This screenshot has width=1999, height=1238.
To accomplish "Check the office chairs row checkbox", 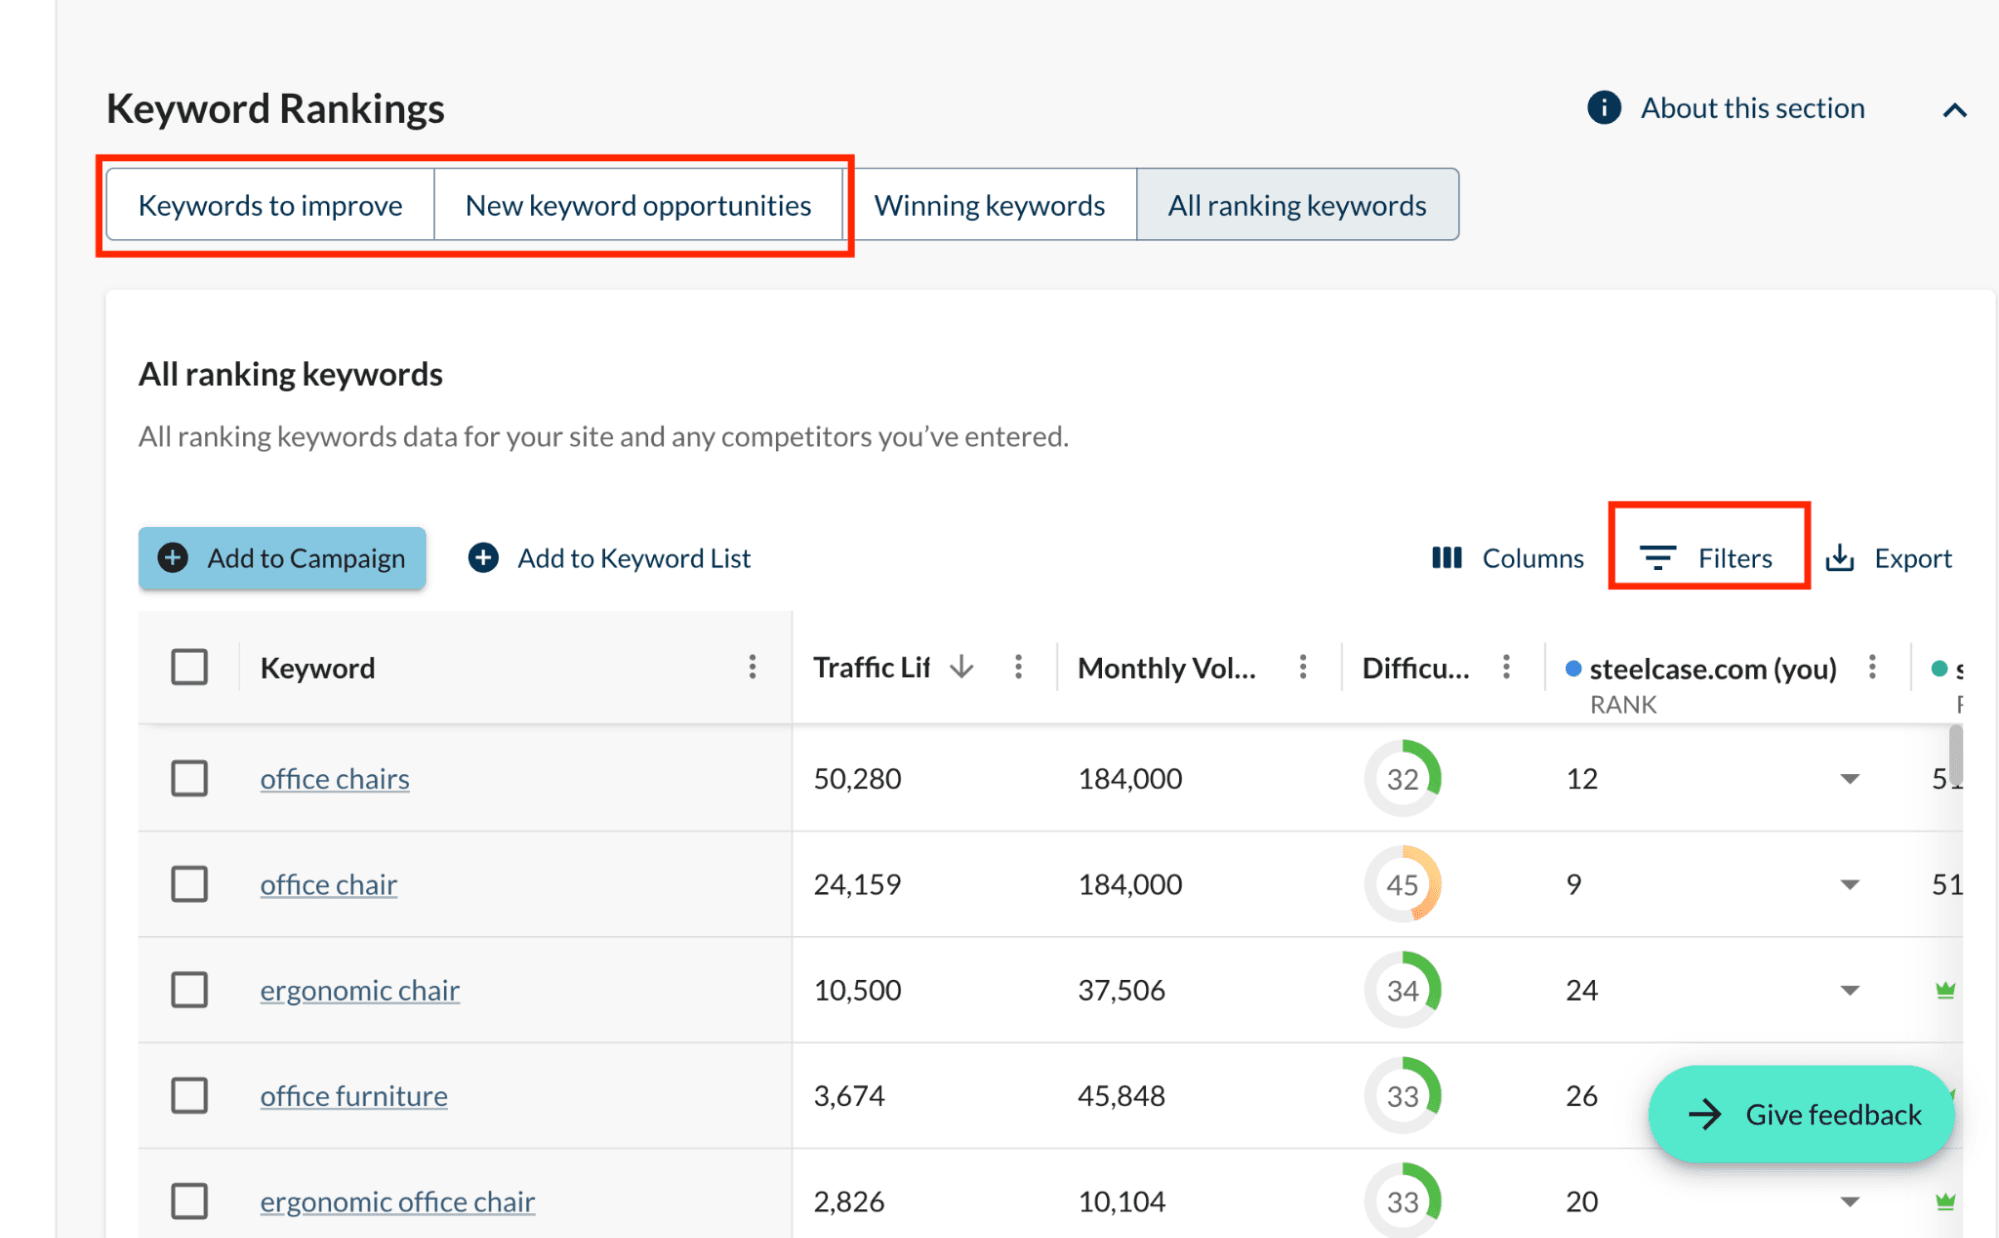I will 189,778.
